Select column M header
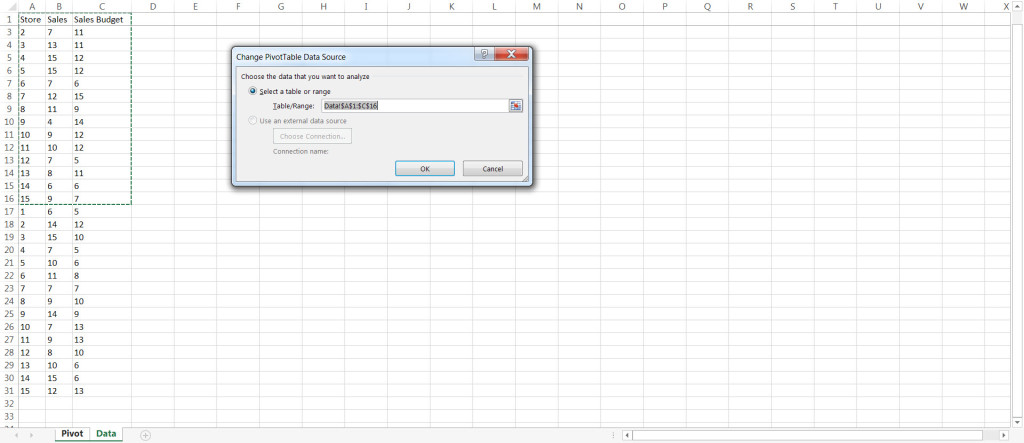Screen dimensions: 1024x443 536,7
